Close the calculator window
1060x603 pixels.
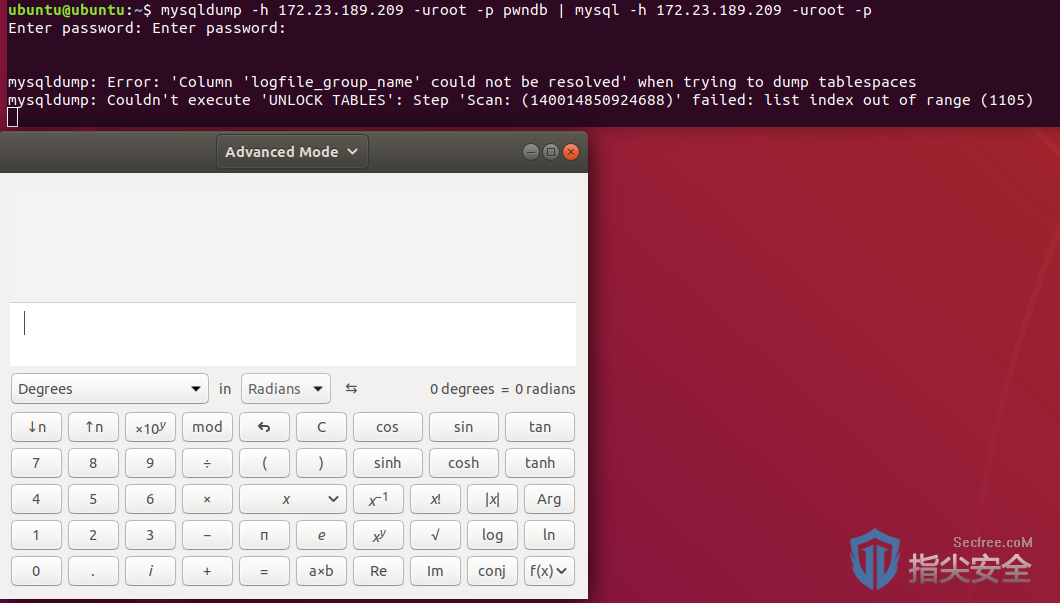571,151
